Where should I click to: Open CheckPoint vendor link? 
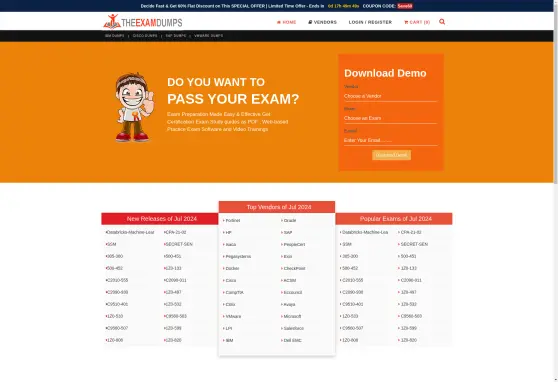pos(294,269)
